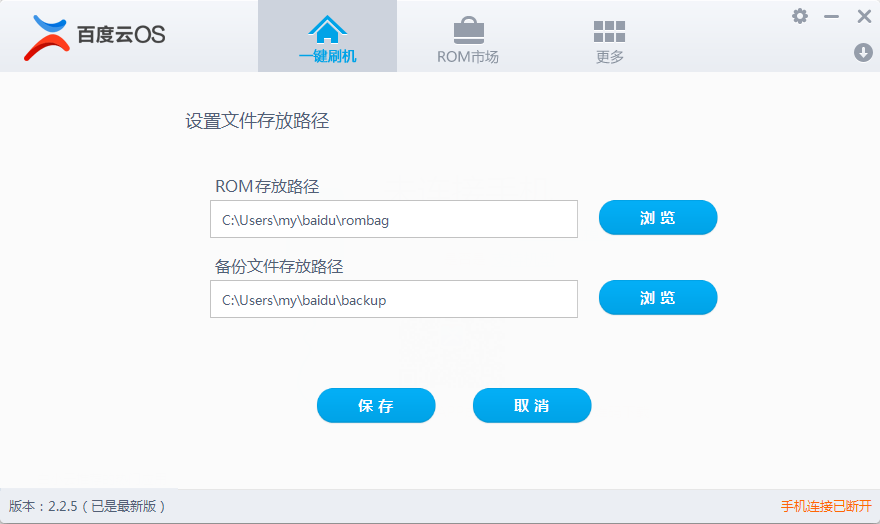Image resolution: width=880 pixels, height=524 pixels.
Task: Click the 设置文件存放路径 heading
Action: [x=257, y=122]
